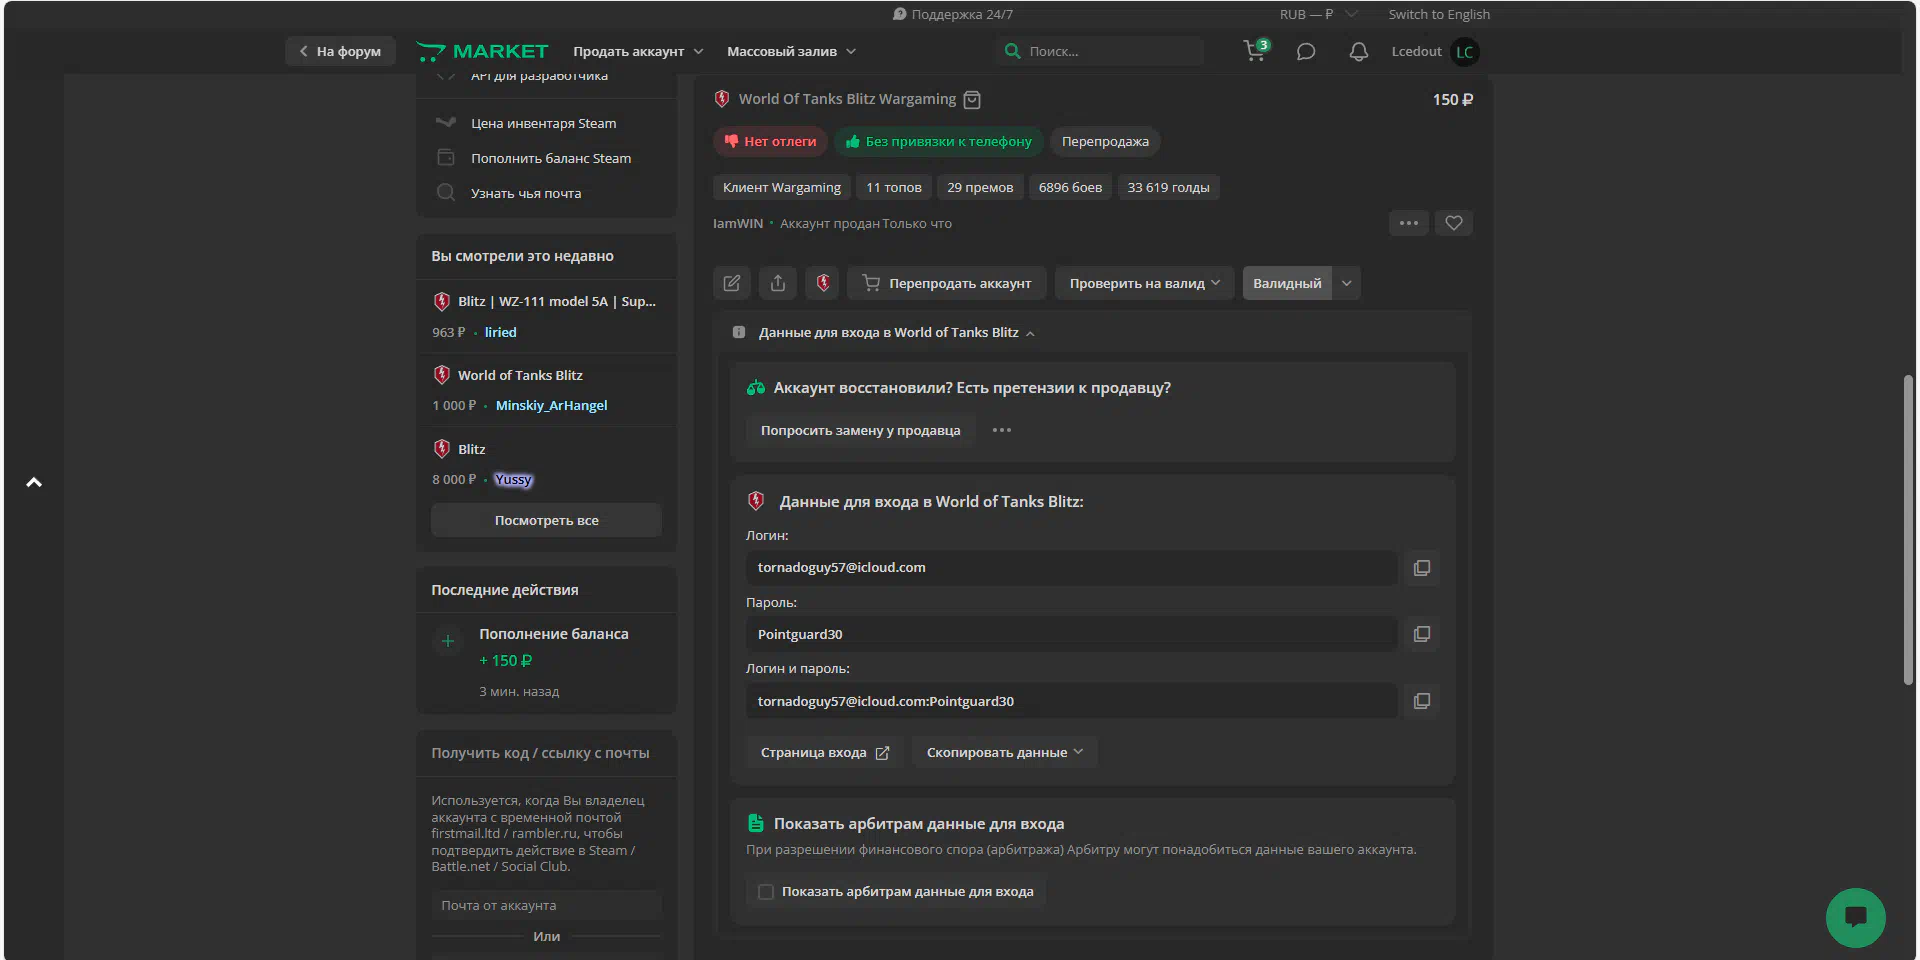Open three-dots menu next to heart
This screenshot has height=960, width=1920.
[x=1409, y=223]
